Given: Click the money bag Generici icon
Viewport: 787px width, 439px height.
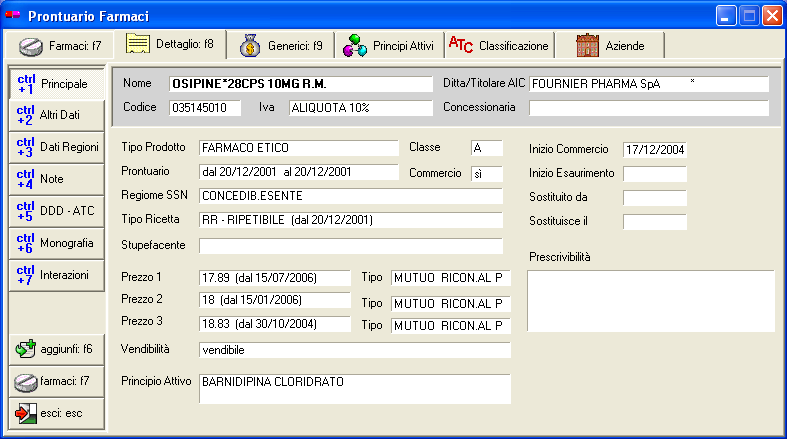Looking at the screenshot, I should (250, 46).
